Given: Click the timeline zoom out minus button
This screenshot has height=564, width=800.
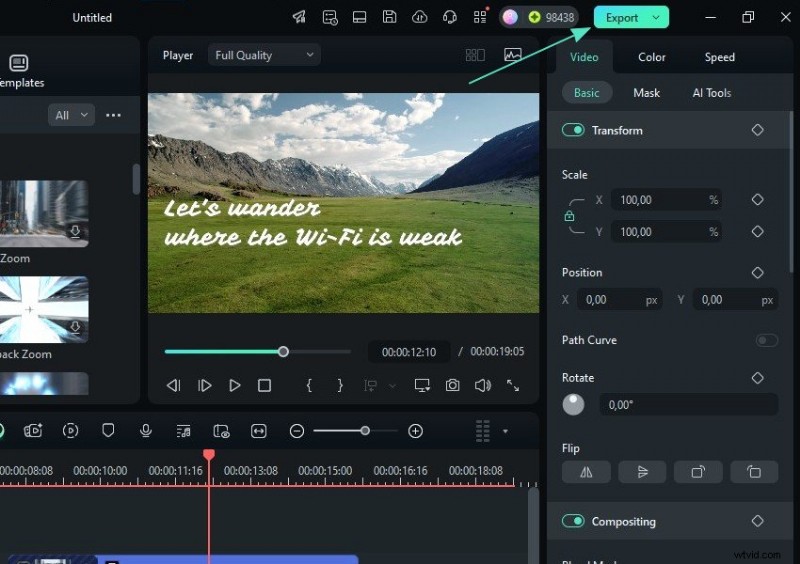Looking at the screenshot, I should 296,431.
